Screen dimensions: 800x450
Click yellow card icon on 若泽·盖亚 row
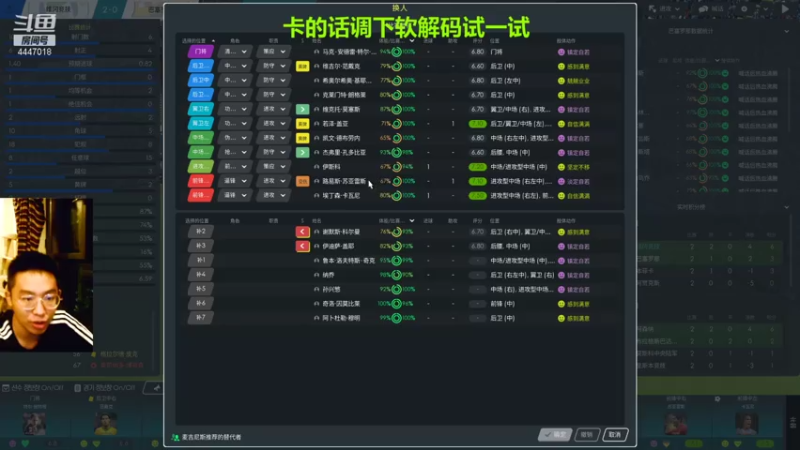pos(302,123)
